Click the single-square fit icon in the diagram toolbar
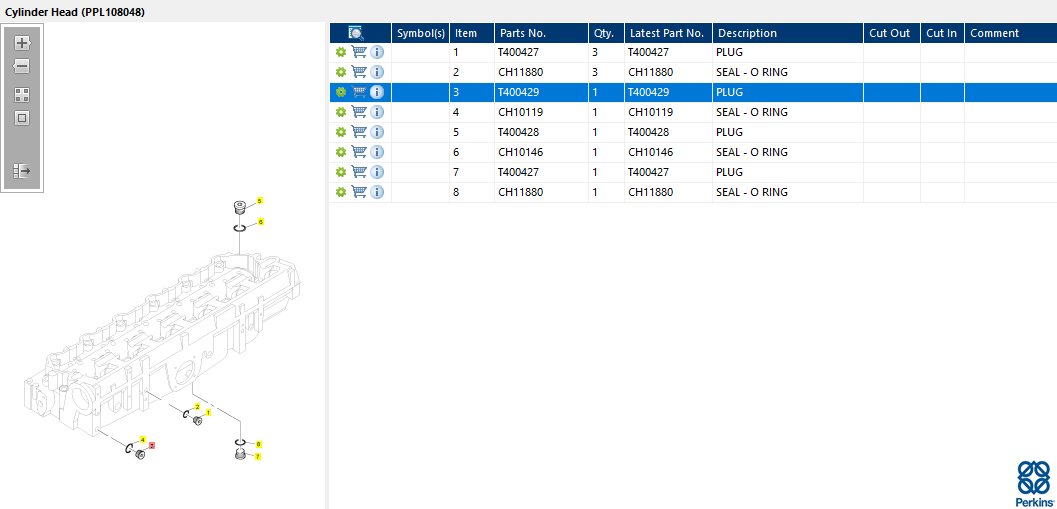The height and width of the screenshot is (509, 1057). 22,118
